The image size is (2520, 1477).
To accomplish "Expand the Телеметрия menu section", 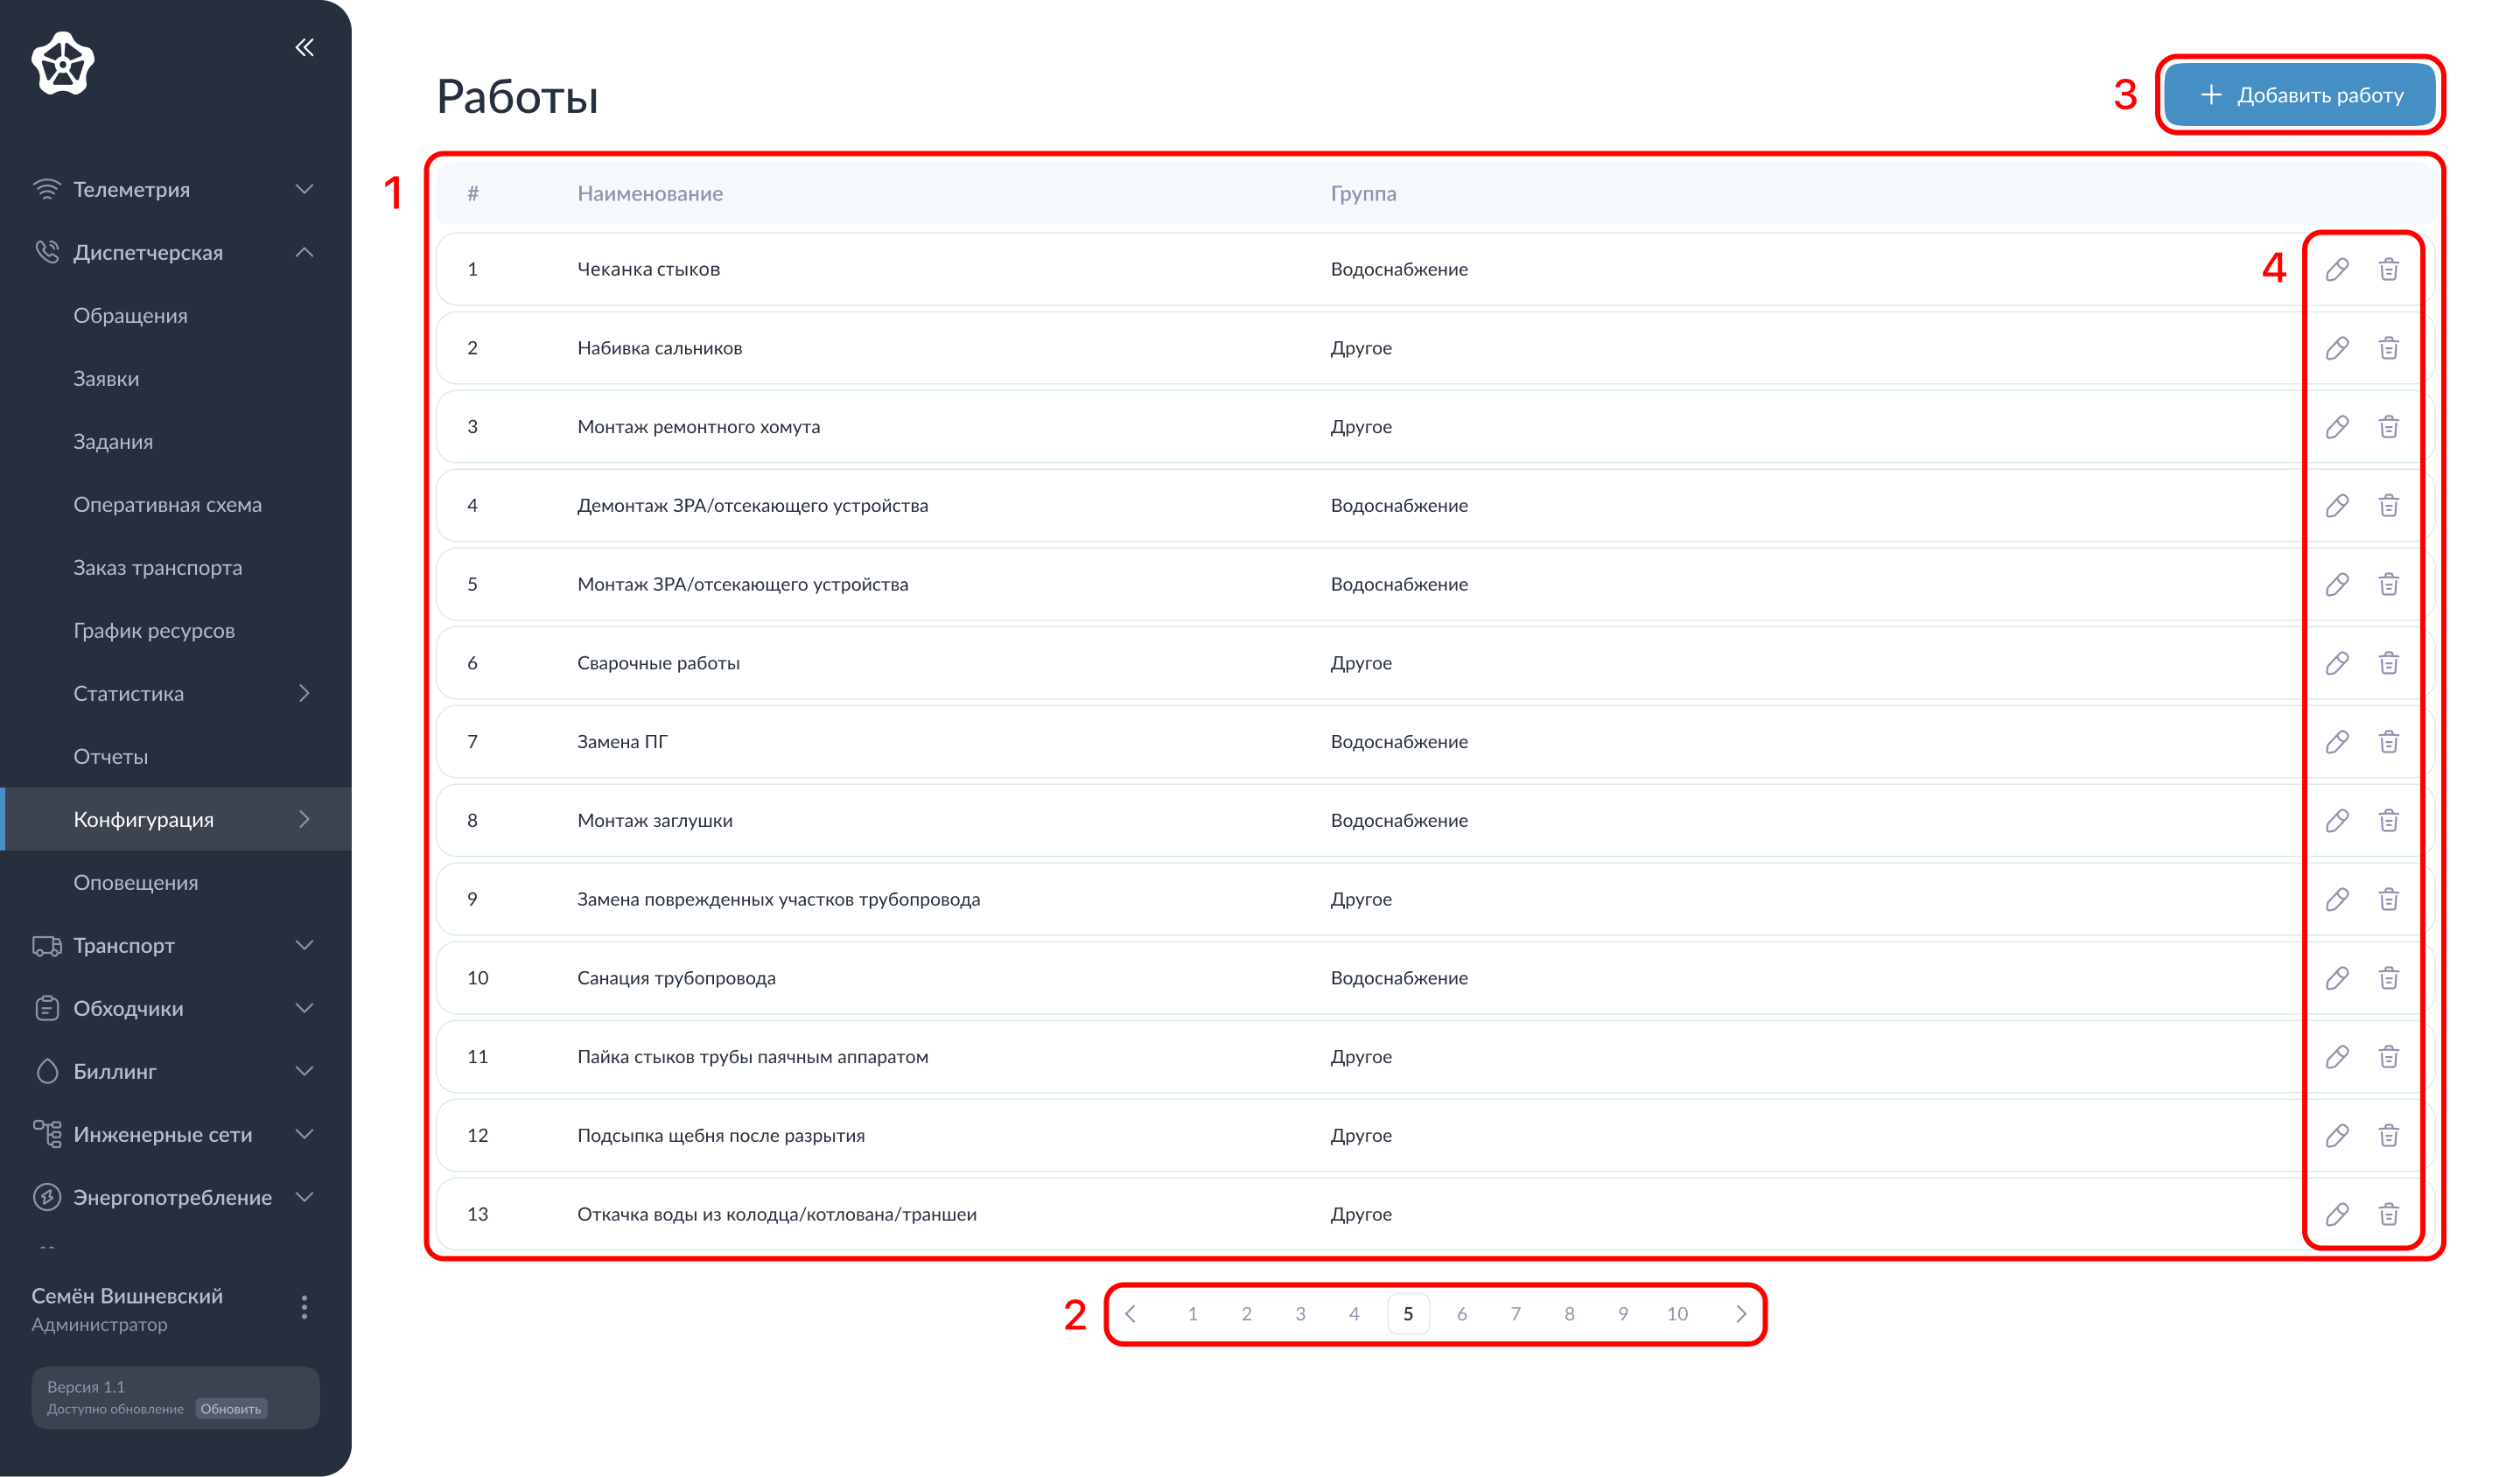I will pyautogui.click(x=305, y=189).
